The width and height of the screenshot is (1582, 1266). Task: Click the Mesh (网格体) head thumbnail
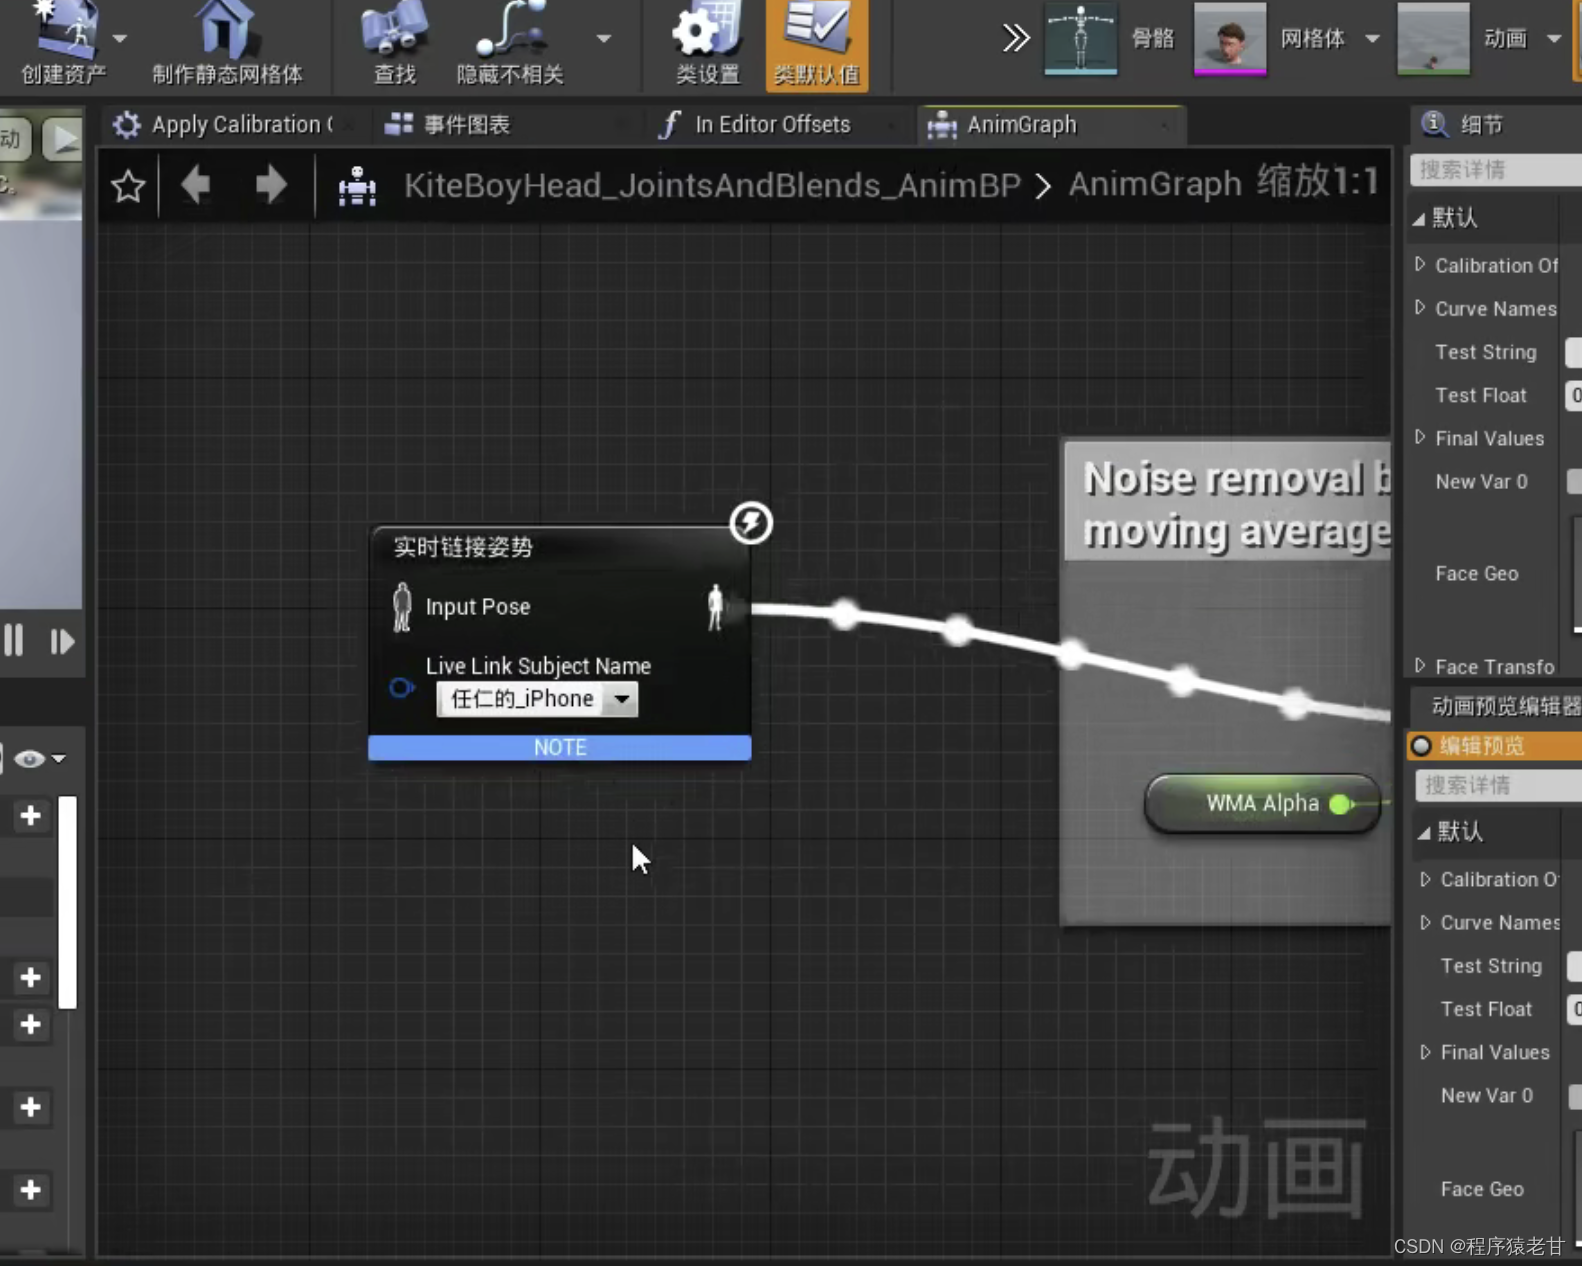pos(1230,38)
